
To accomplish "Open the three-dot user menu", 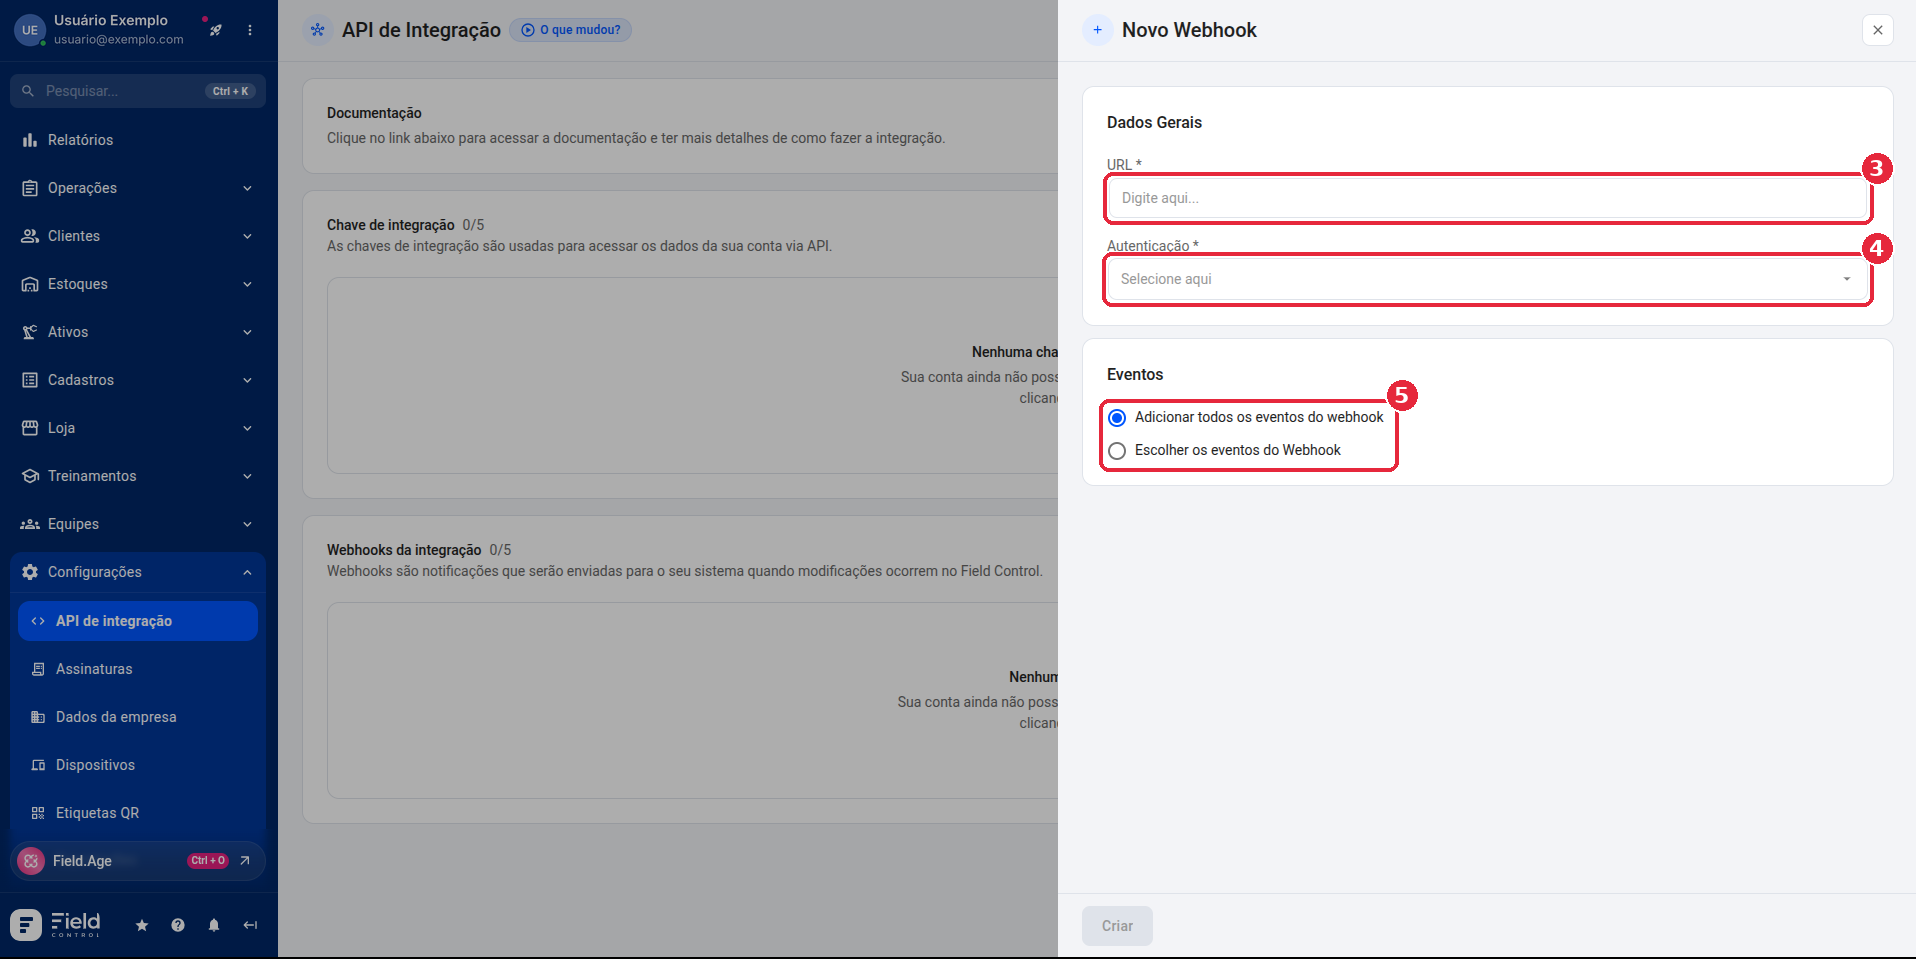I will [x=250, y=30].
